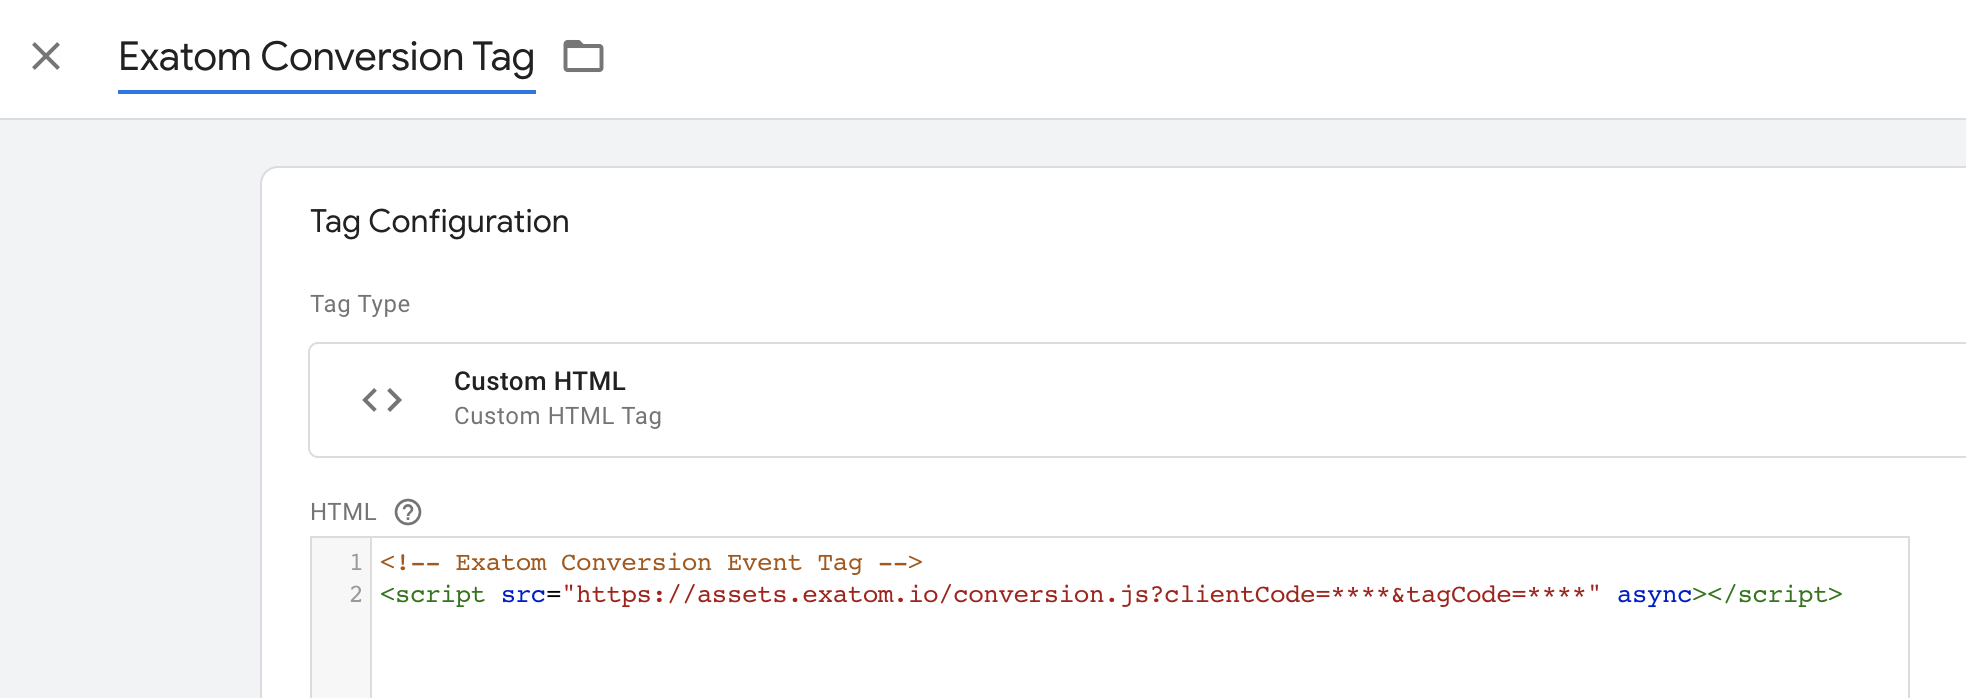Close the tag editor with the X icon
The image size is (1966, 698).
46,56
